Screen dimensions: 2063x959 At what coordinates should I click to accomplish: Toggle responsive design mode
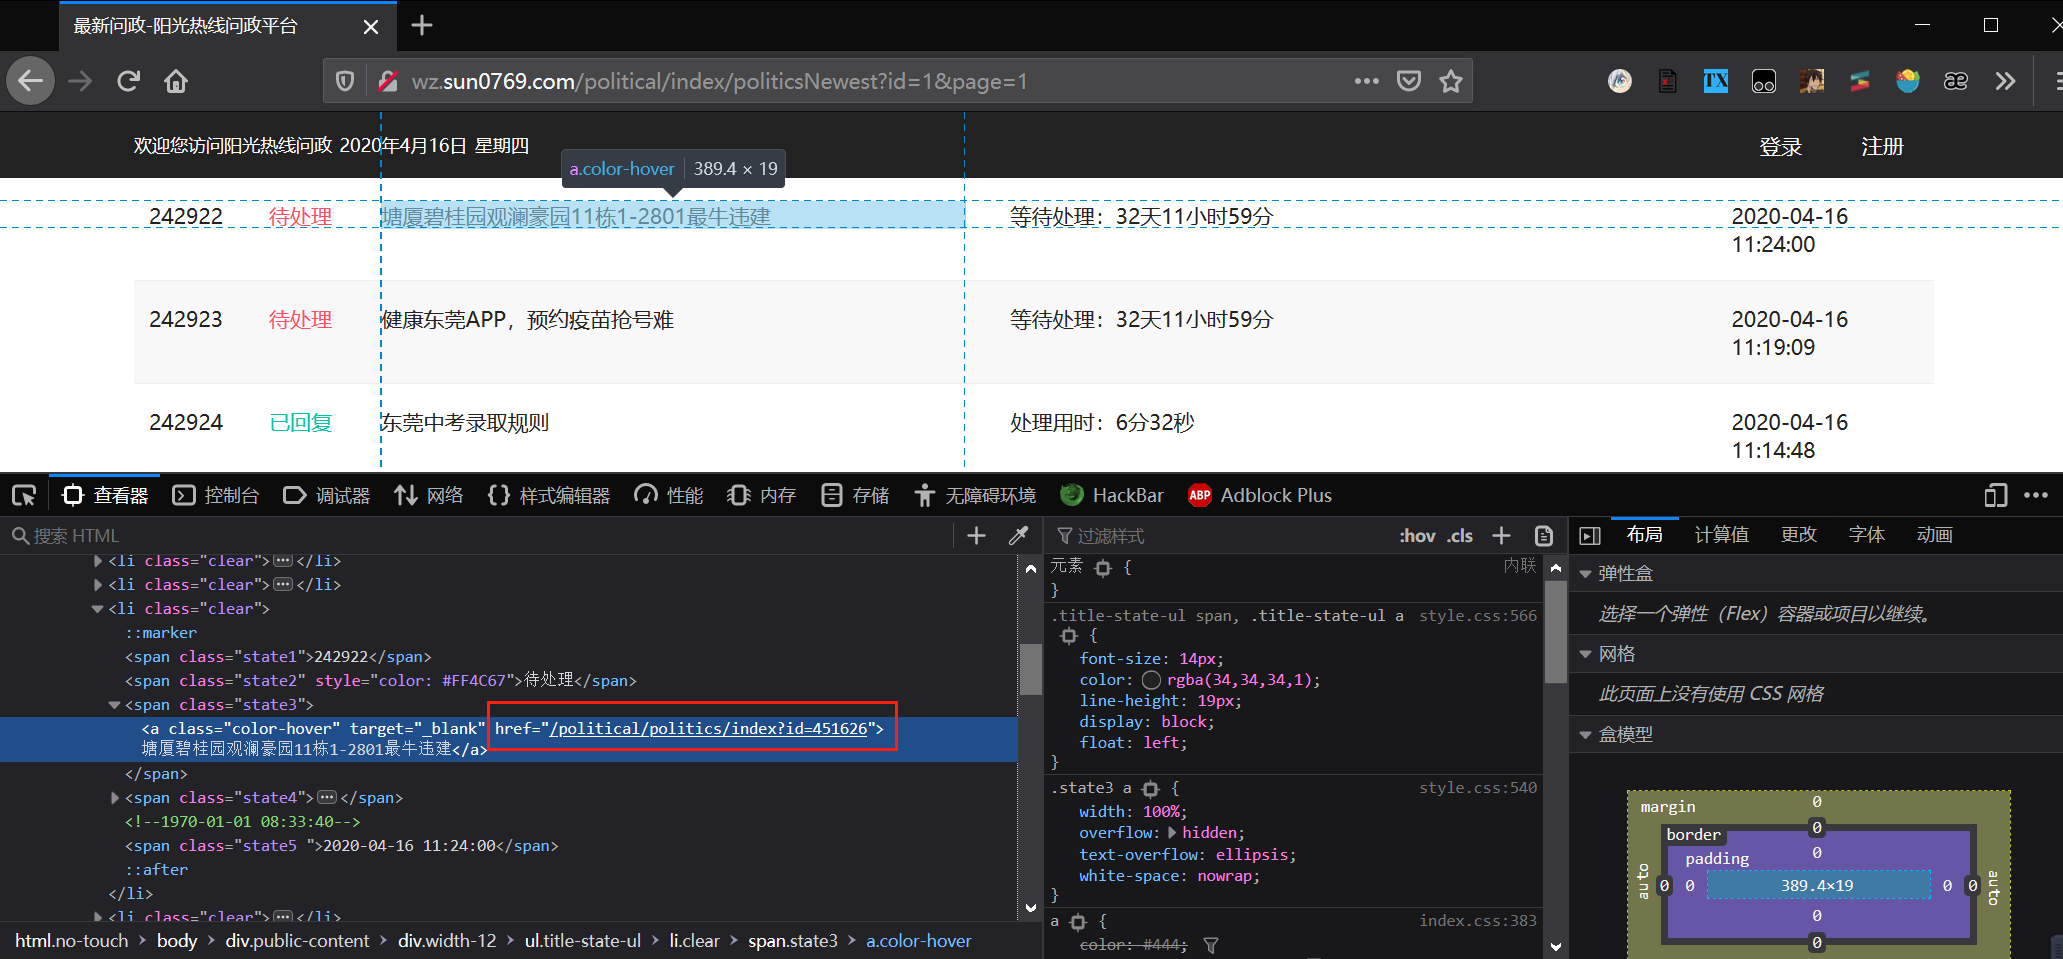click(1996, 495)
